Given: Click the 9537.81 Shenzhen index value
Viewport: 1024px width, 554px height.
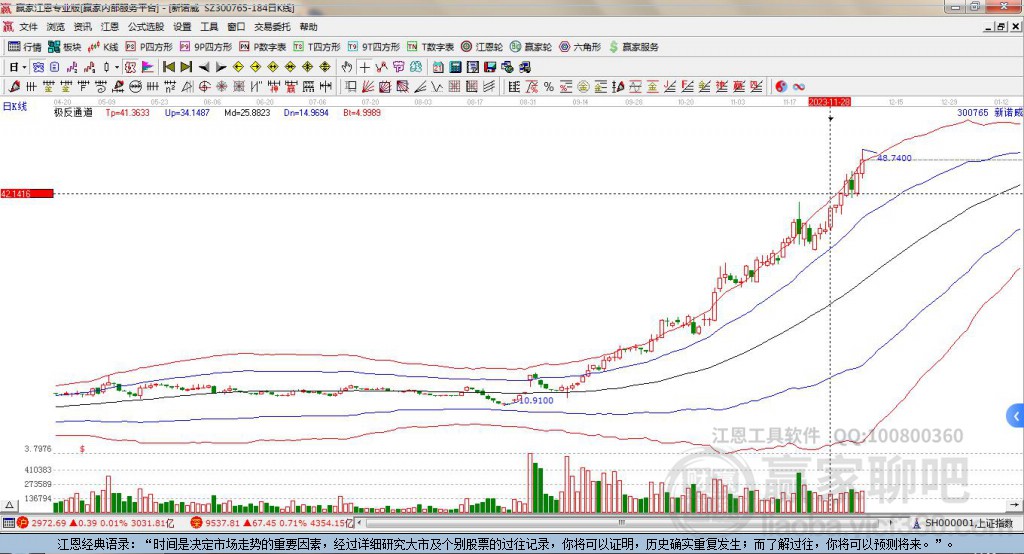Looking at the screenshot, I should (223, 523).
